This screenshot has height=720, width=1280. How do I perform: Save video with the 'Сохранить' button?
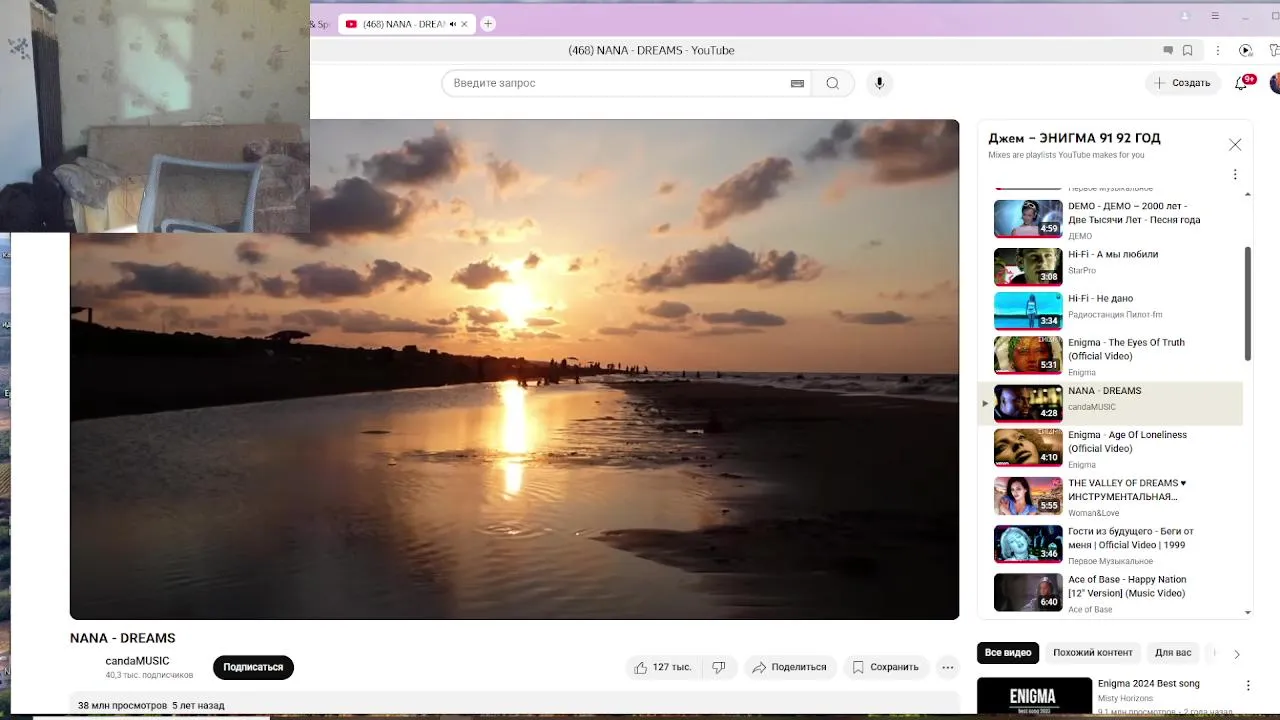(x=884, y=667)
